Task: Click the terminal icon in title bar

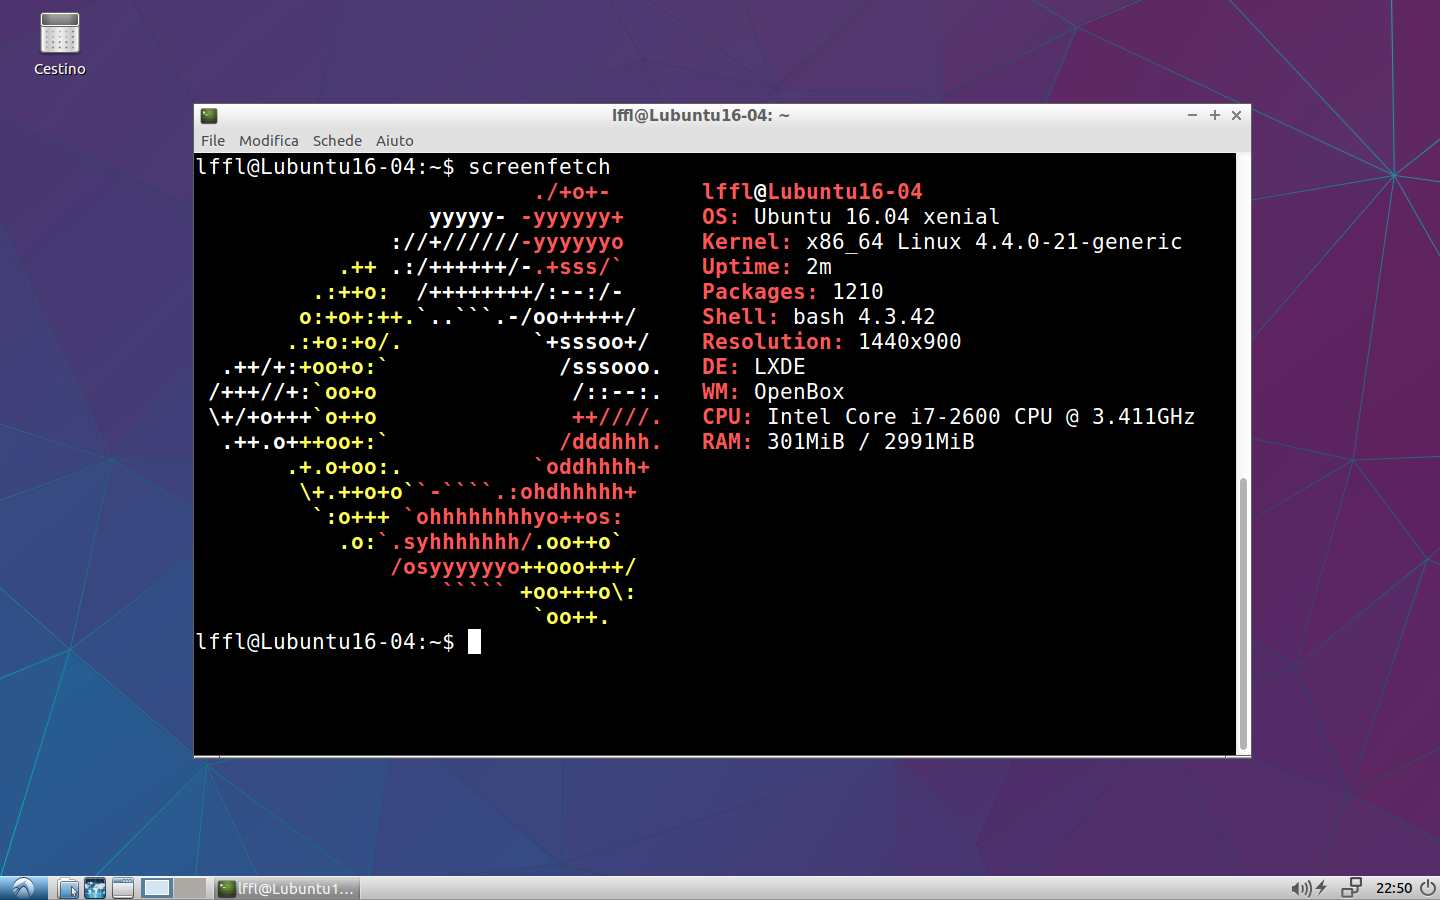Action: [209, 116]
